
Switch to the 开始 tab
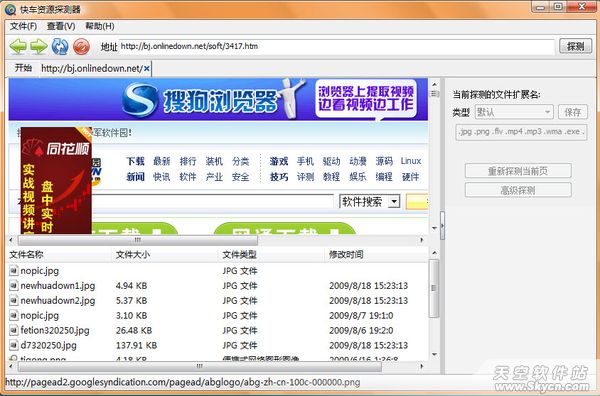click(23, 68)
